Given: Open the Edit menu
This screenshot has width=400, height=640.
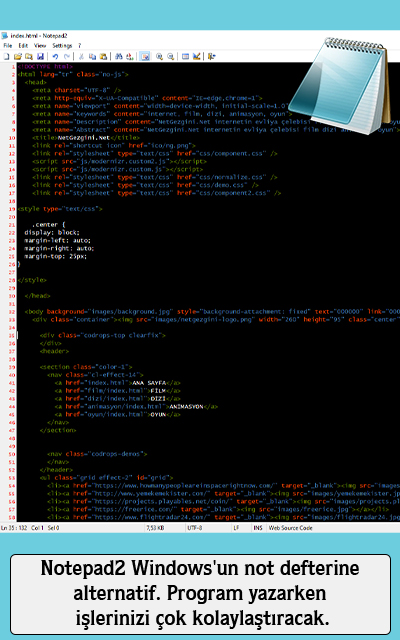Looking at the screenshot, I should (x=23, y=46).
